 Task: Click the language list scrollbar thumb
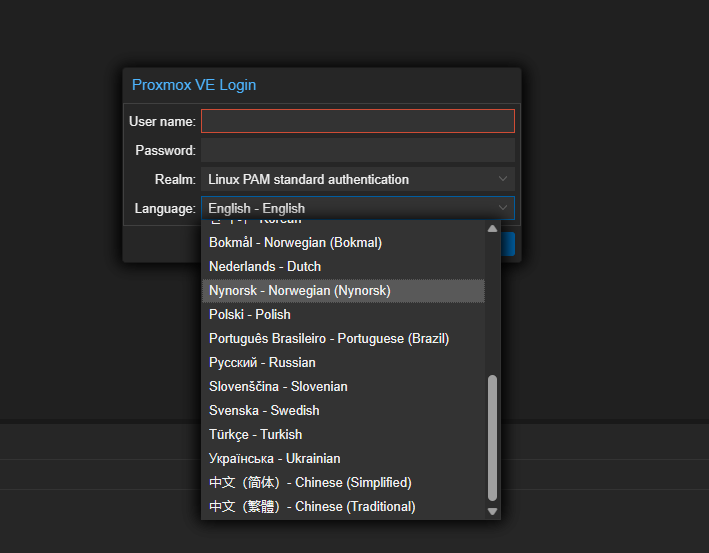point(492,438)
